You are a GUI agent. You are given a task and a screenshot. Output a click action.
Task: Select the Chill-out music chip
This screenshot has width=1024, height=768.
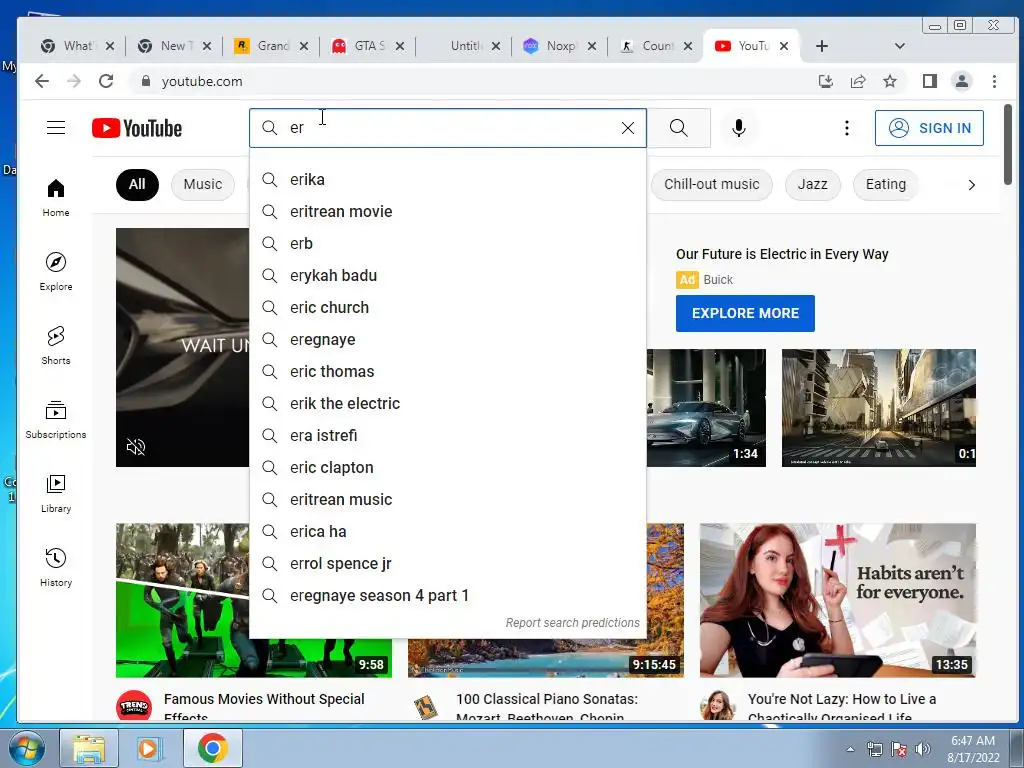point(711,185)
